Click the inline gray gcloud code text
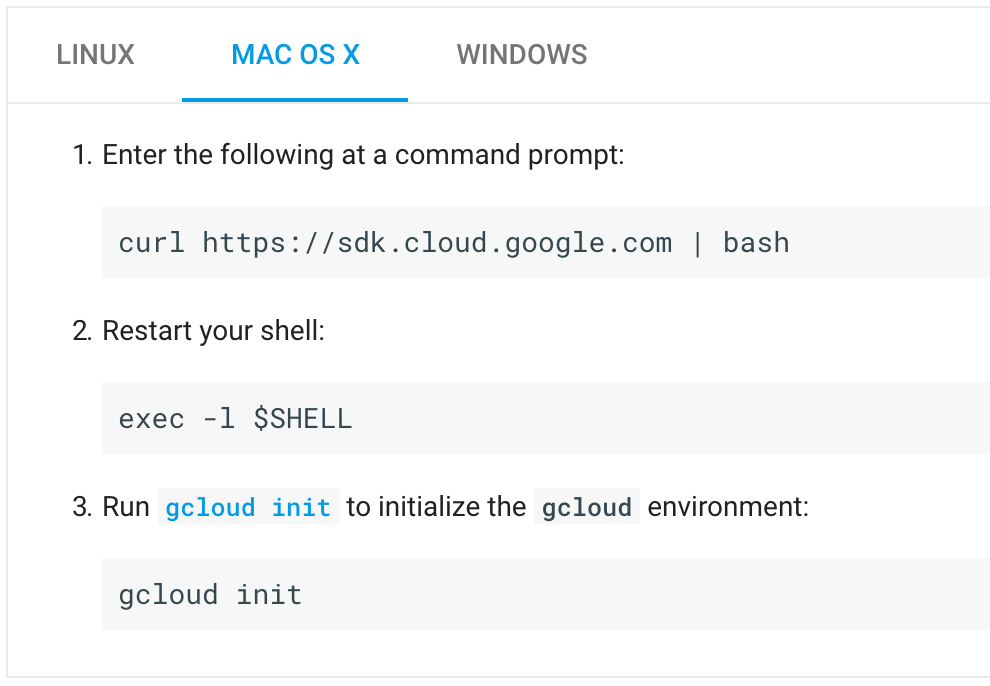The width and height of the screenshot is (990, 686). (x=587, y=507)
